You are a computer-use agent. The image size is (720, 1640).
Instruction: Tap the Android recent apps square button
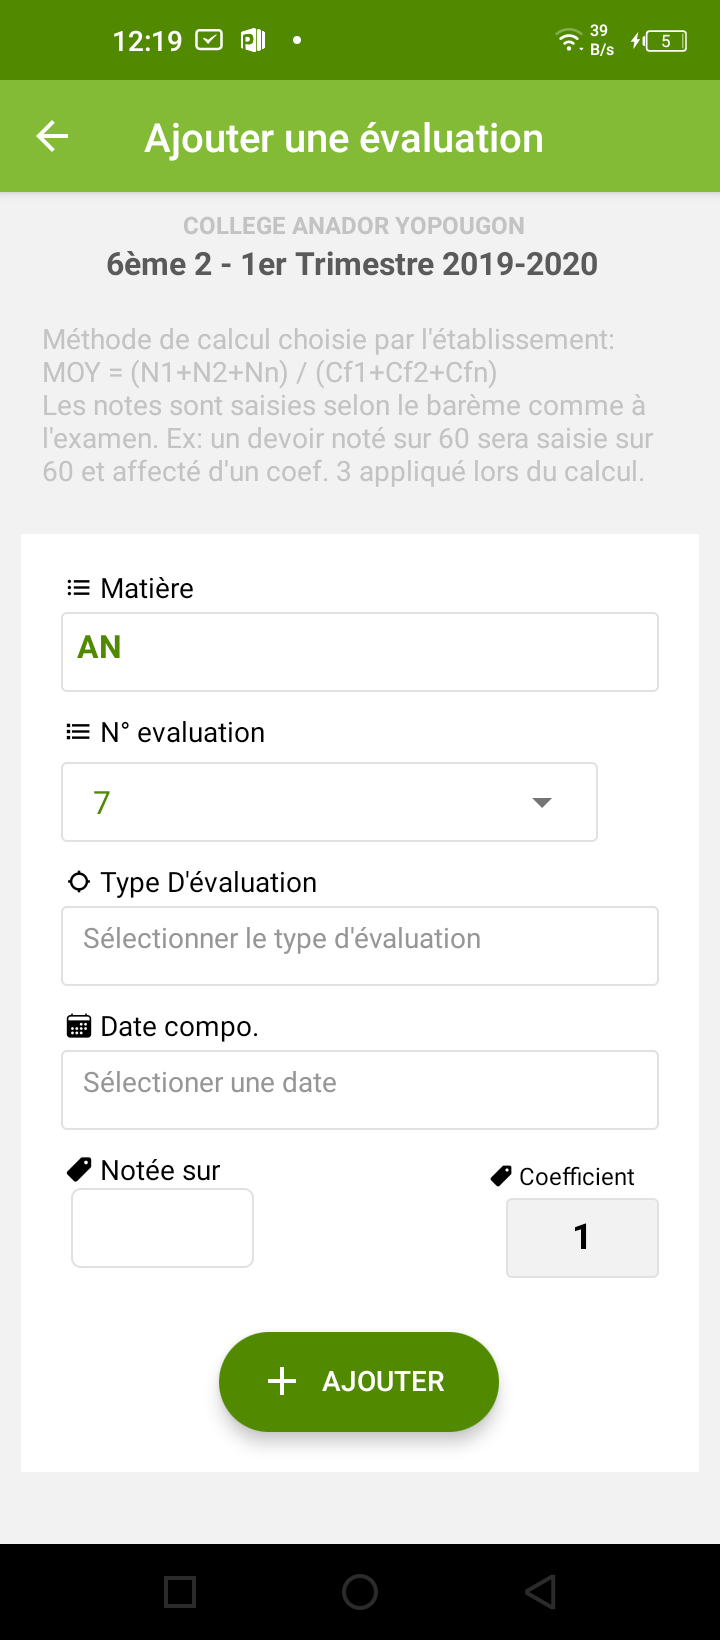click(x=180, y=1591)
